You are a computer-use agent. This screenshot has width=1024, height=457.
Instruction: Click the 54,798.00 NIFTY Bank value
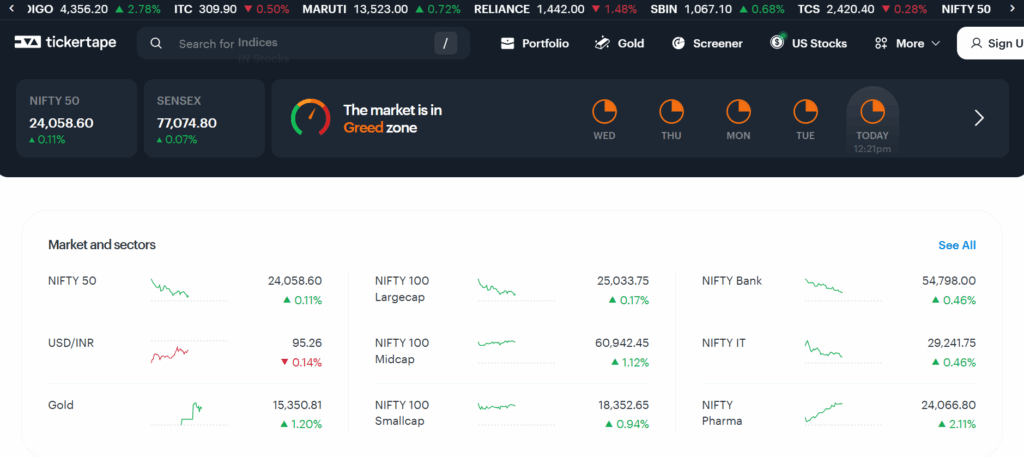[949, 281]
